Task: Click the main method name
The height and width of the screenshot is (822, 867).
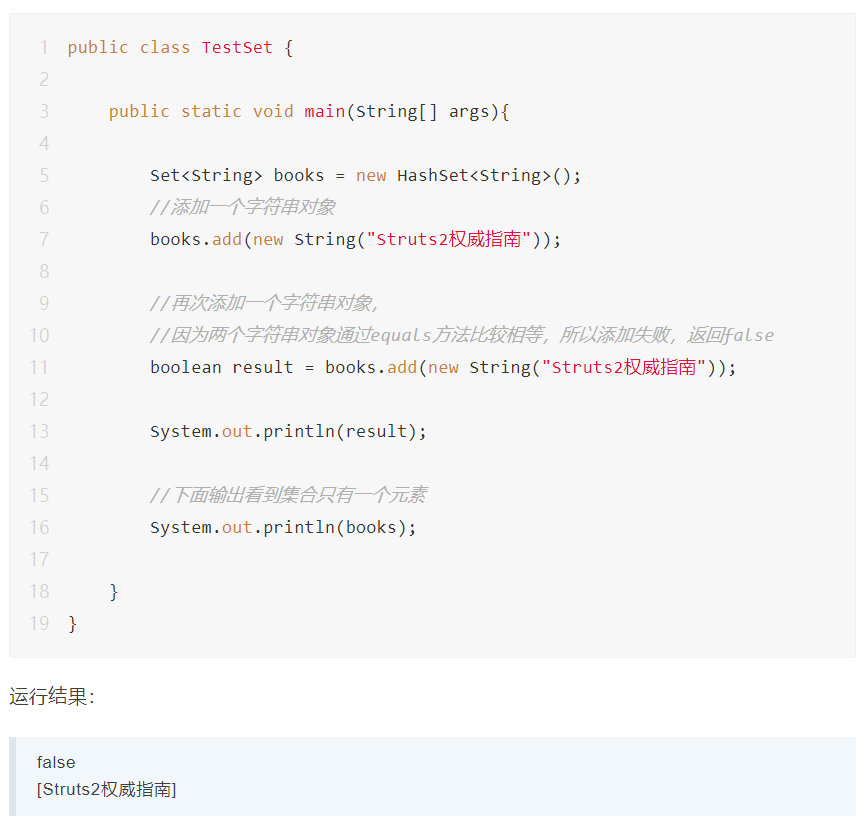Action: pos(325,112)
